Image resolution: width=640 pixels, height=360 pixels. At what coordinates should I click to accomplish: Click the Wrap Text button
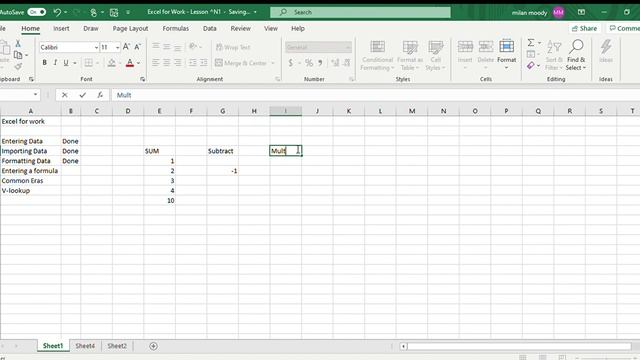click(233, 47)
